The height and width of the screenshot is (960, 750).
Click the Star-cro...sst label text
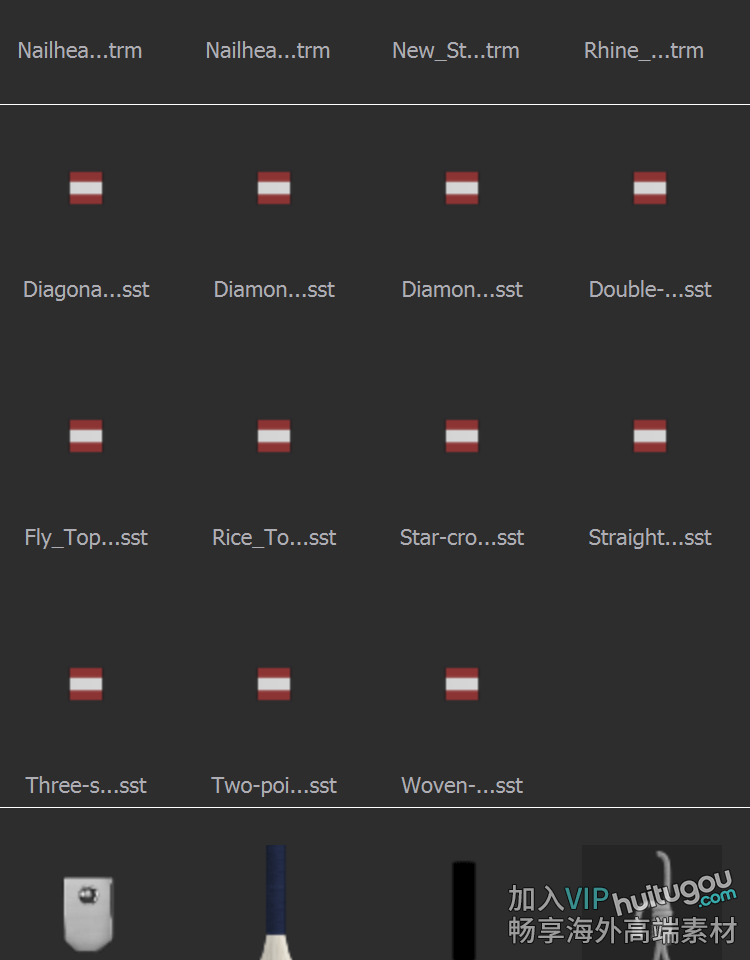click(x=462, y=538)
